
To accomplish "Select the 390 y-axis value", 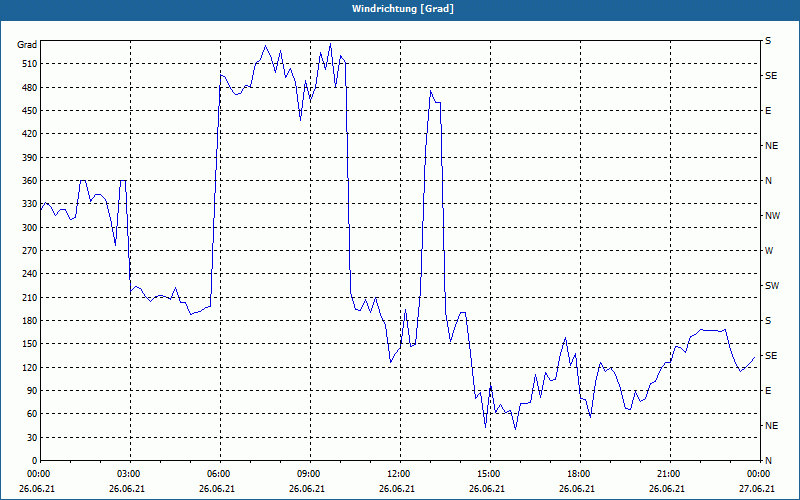I will [x=30, y=157].
